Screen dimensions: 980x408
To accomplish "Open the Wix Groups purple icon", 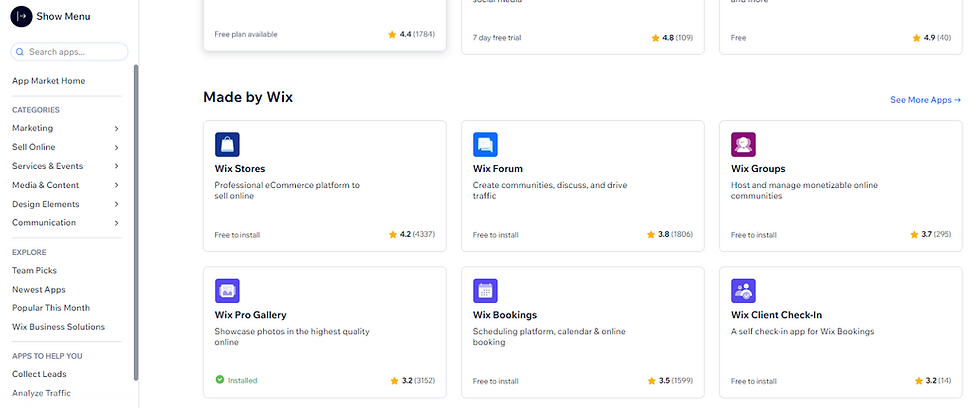I will [x=744, y=144].
